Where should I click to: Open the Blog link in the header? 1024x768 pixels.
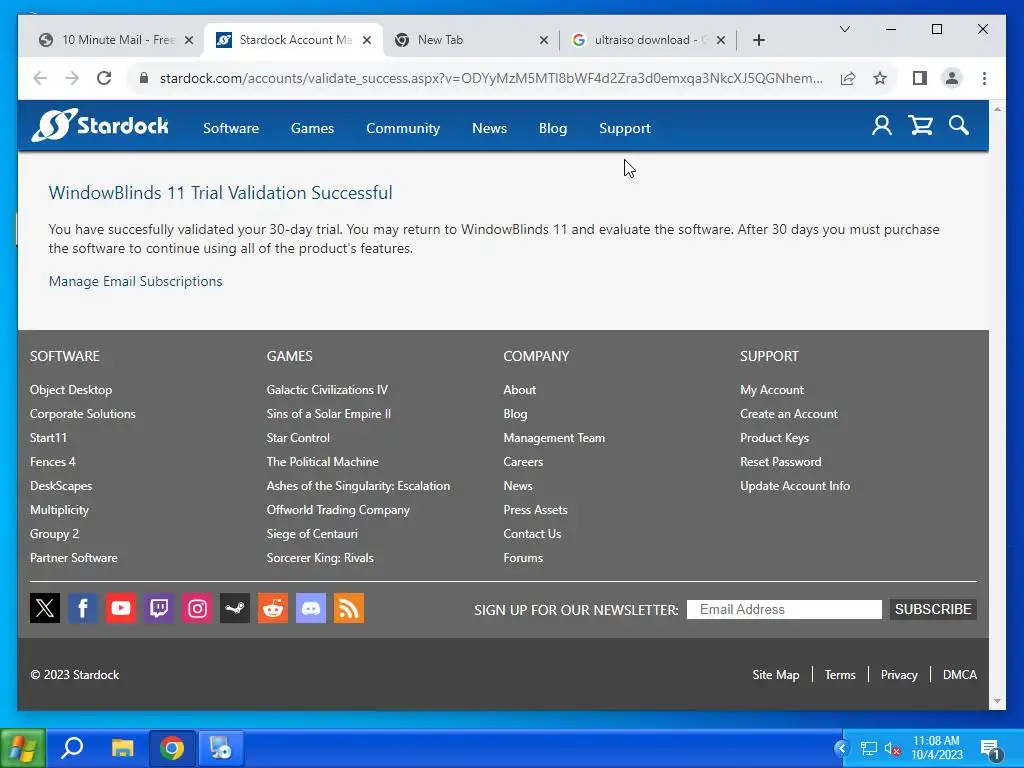[552, 128]
